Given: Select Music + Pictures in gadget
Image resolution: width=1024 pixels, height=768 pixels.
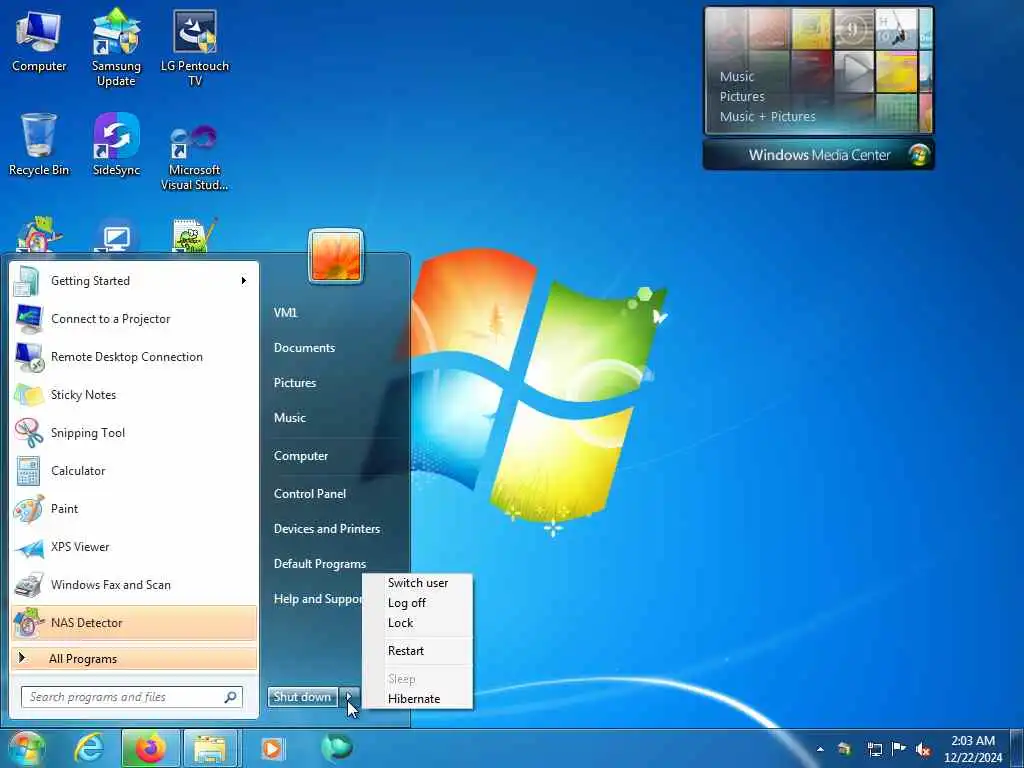Looking at the screenshot, I should [767, 117].
